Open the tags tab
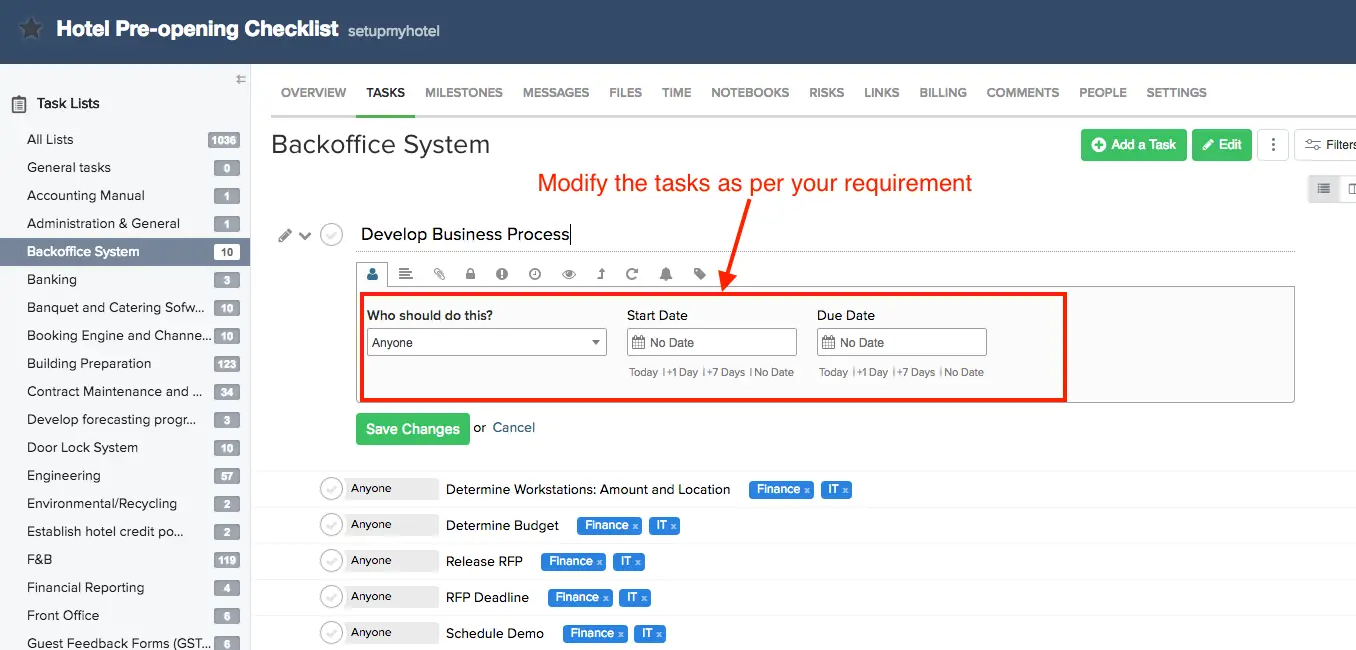Viewport: 1356px width, 650px height. [x=700, y=273]
